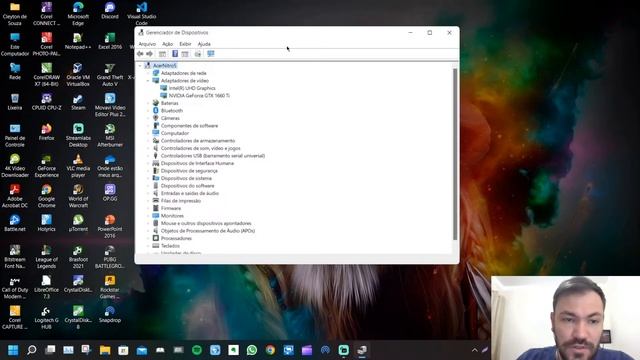Viewport: 640px width, 360px height.
Task: Click the printer icon in Device Manager toolbar
Action: (x=198, y=54)
